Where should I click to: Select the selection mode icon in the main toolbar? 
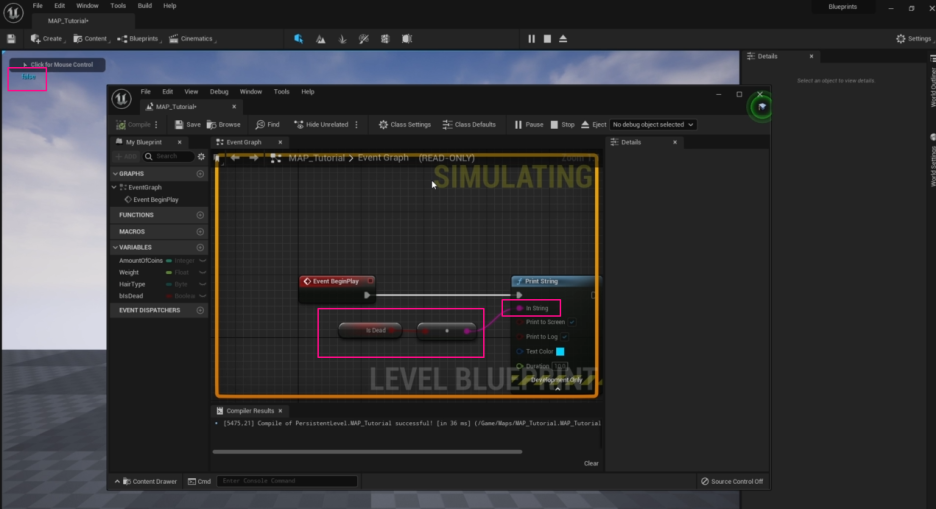(x=298, y=39)
